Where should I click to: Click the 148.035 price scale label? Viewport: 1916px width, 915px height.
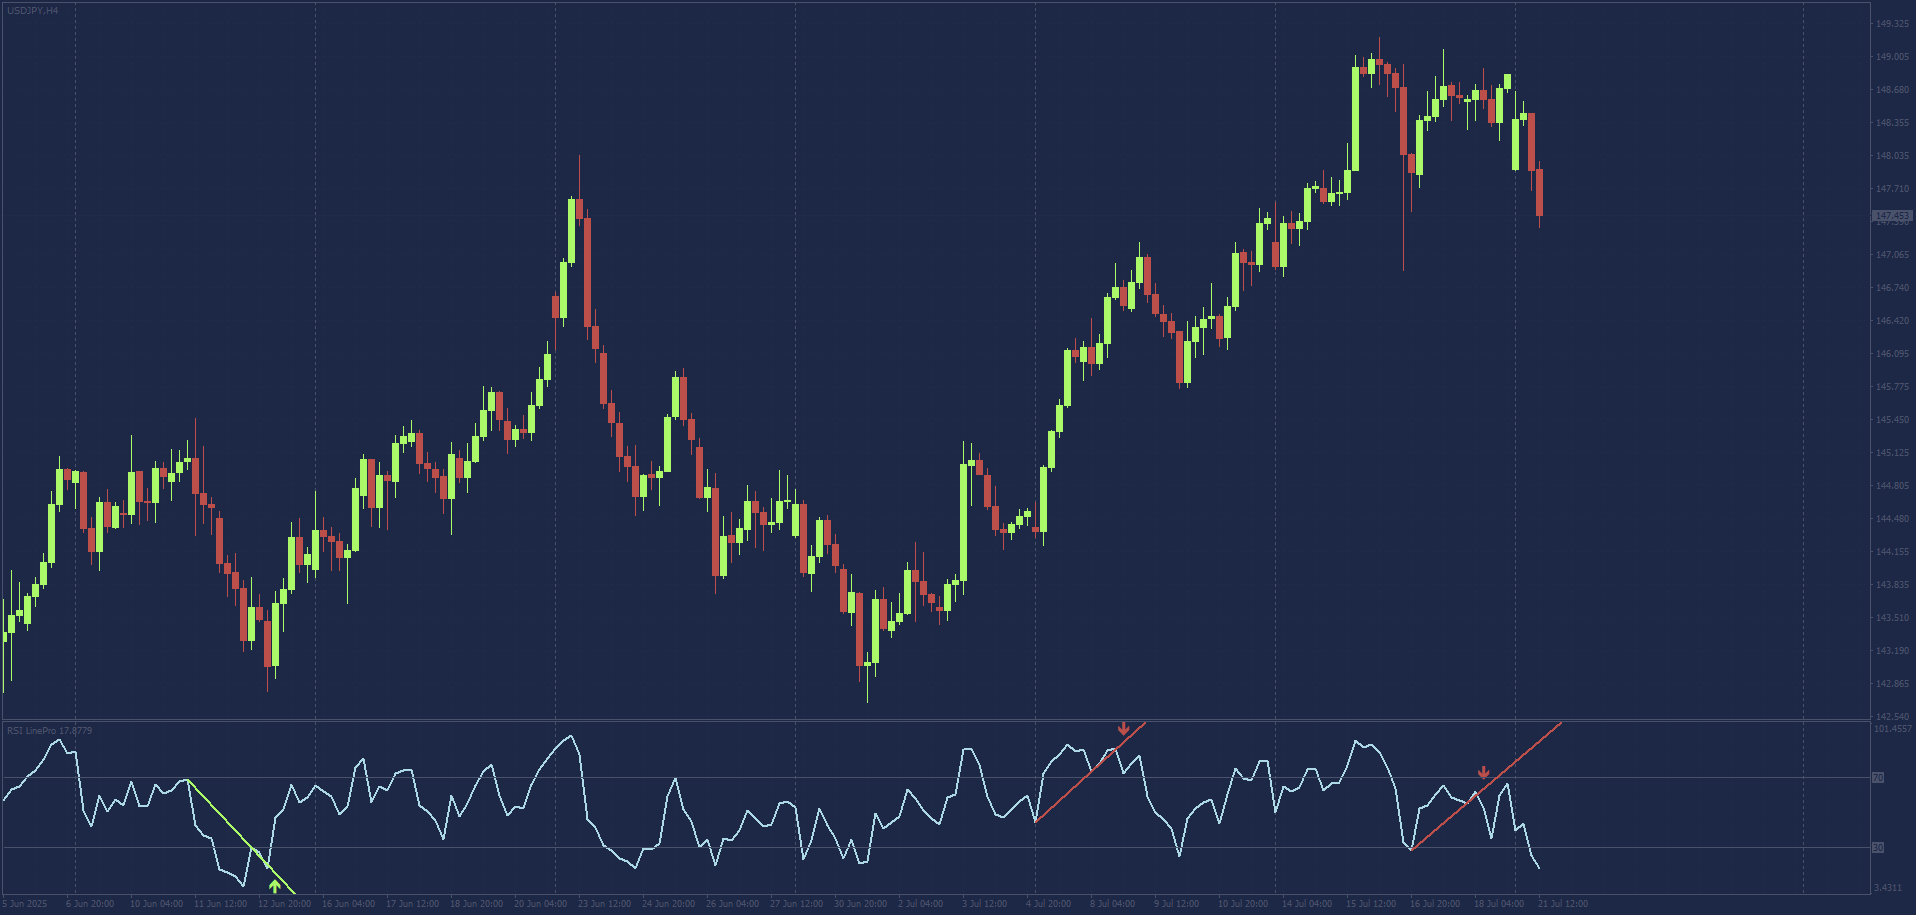coord(1892,156)
